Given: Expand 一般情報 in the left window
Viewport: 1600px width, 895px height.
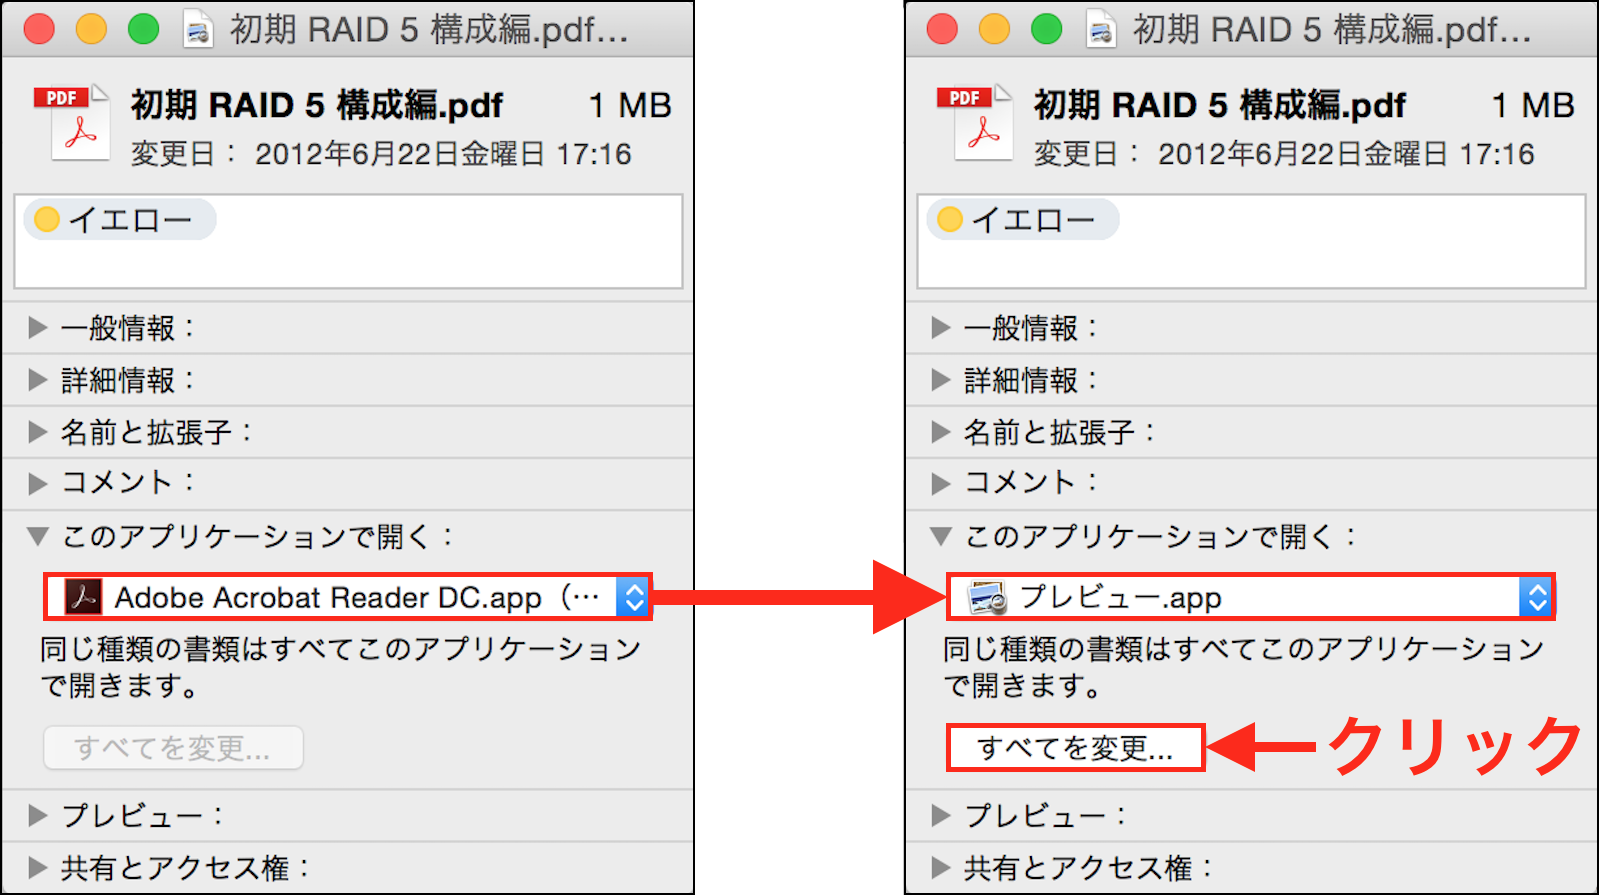Looking at the screenshot, I should [x=38, y=328].
